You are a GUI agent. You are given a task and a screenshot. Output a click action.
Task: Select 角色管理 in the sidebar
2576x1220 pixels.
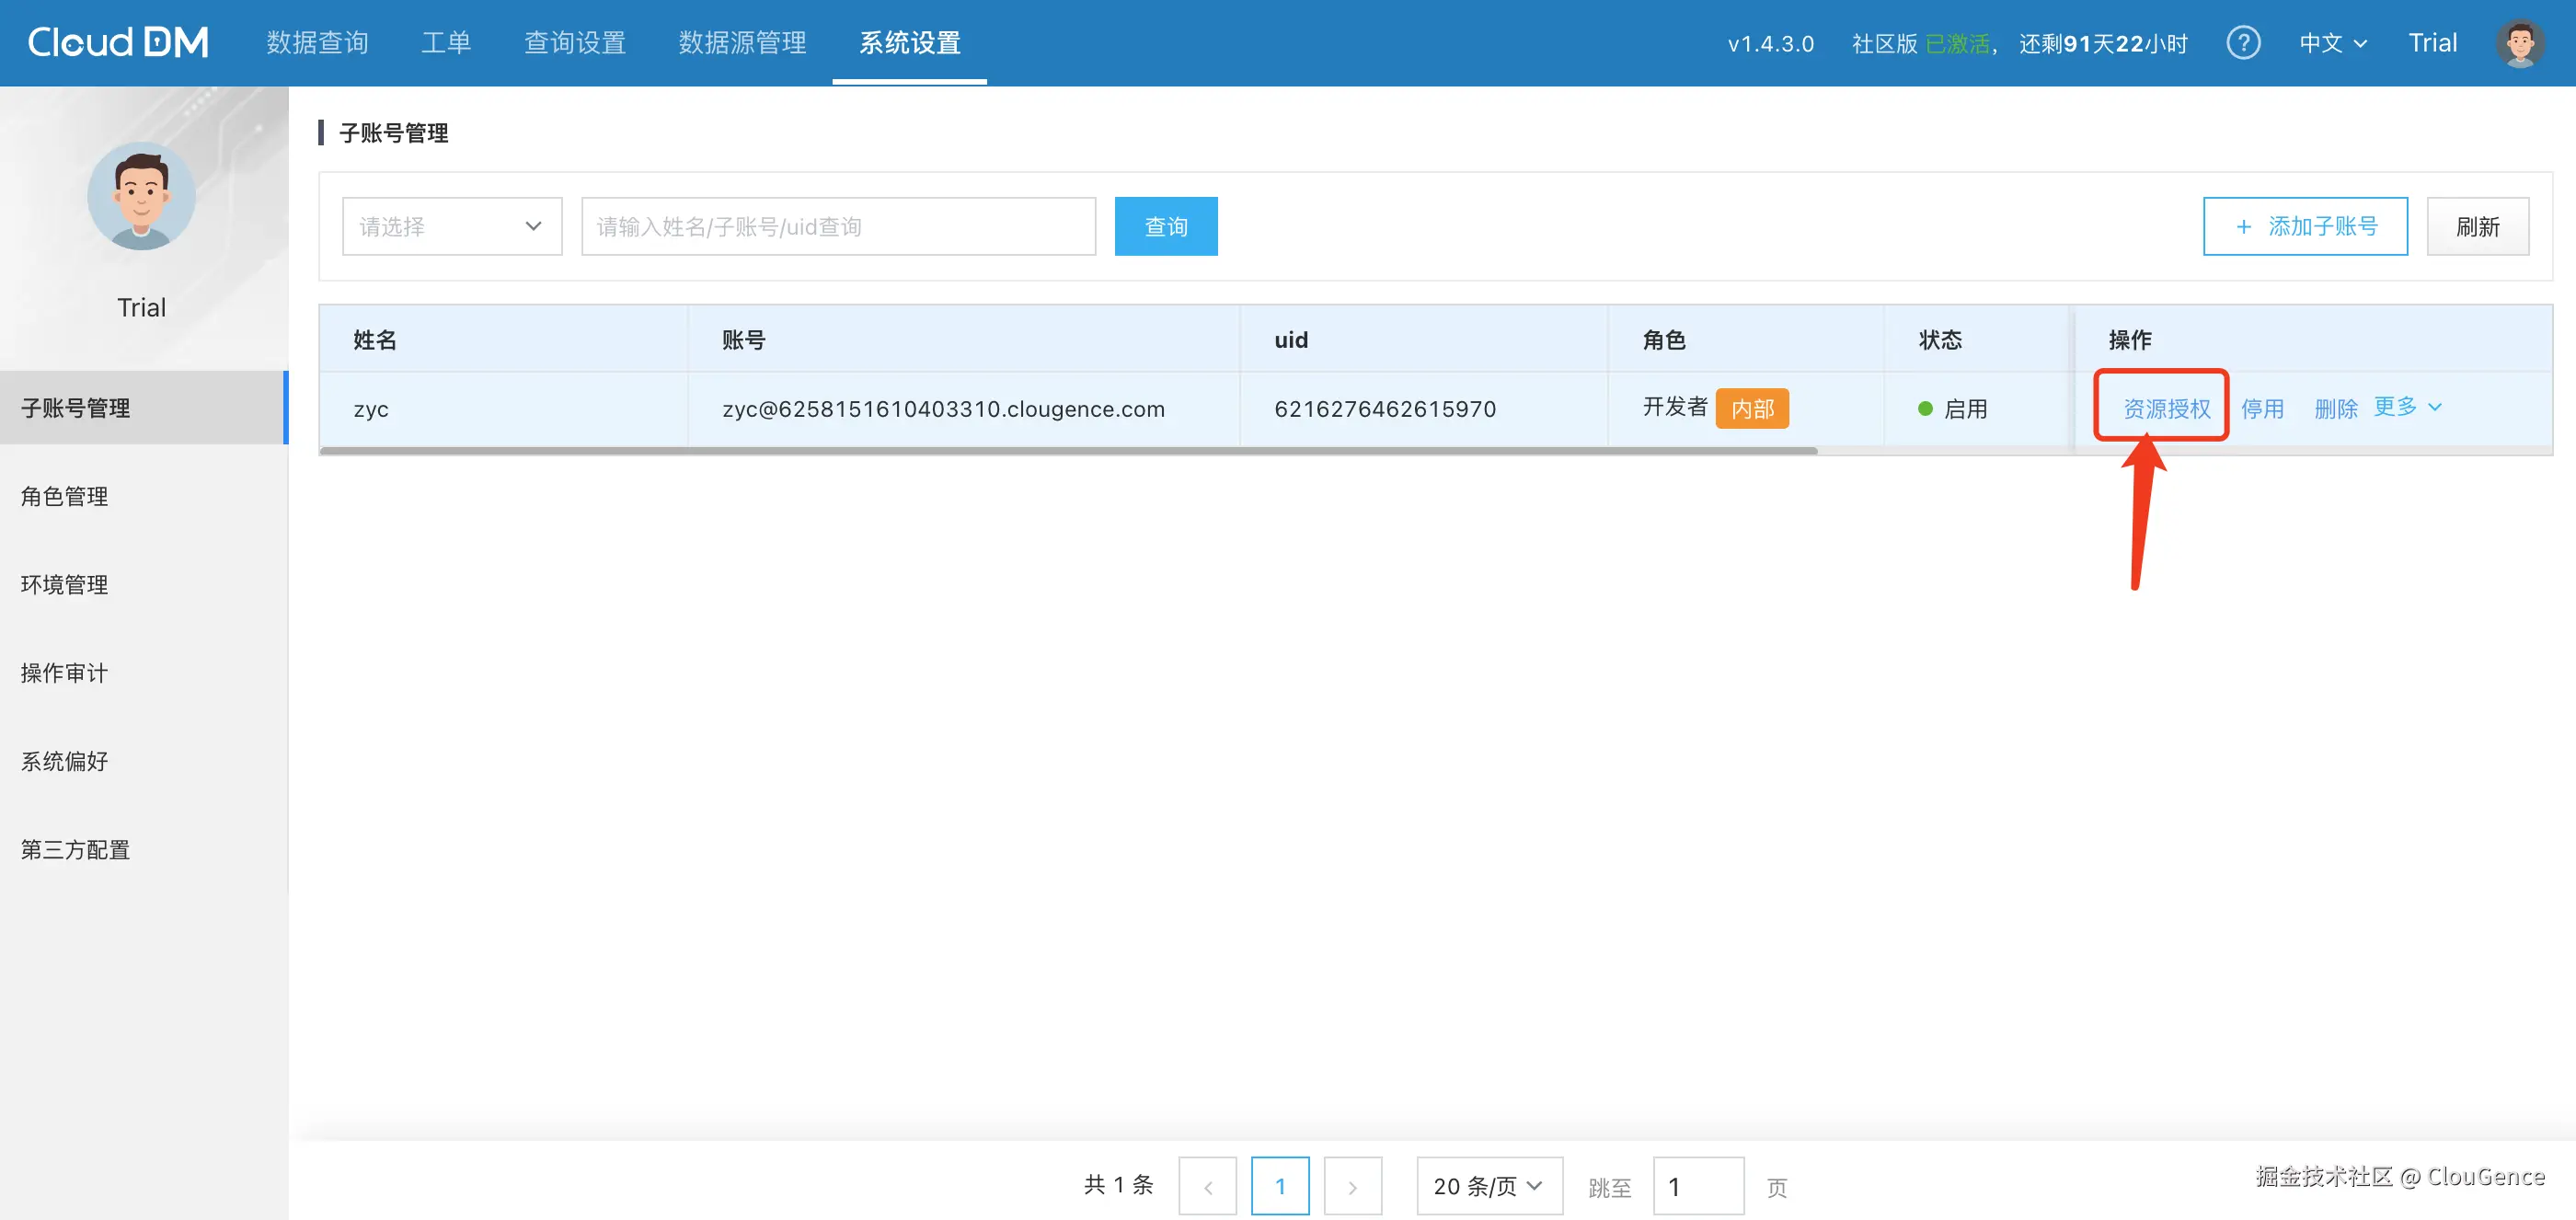click(65, 496)
